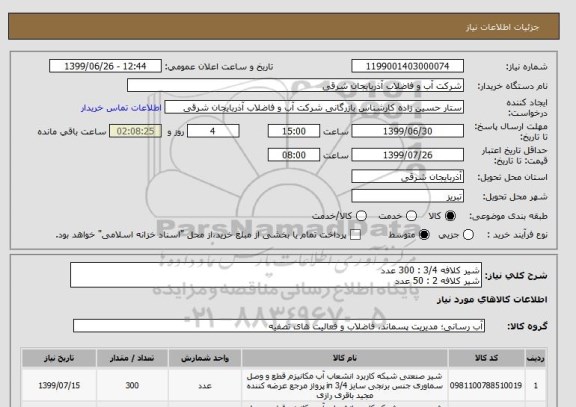Click the remaining days field showing 4

213,131
